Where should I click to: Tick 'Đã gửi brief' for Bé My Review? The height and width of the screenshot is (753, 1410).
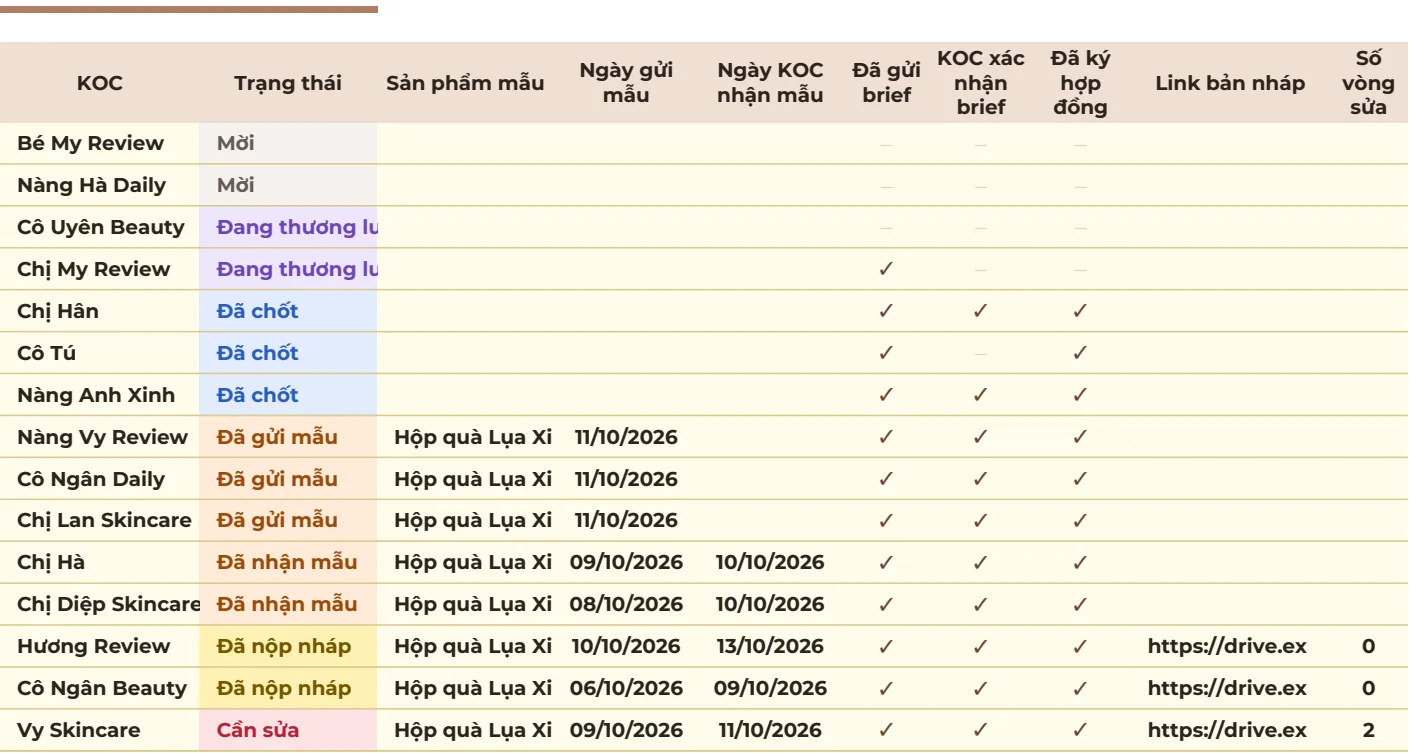click(x=886, y=143)
